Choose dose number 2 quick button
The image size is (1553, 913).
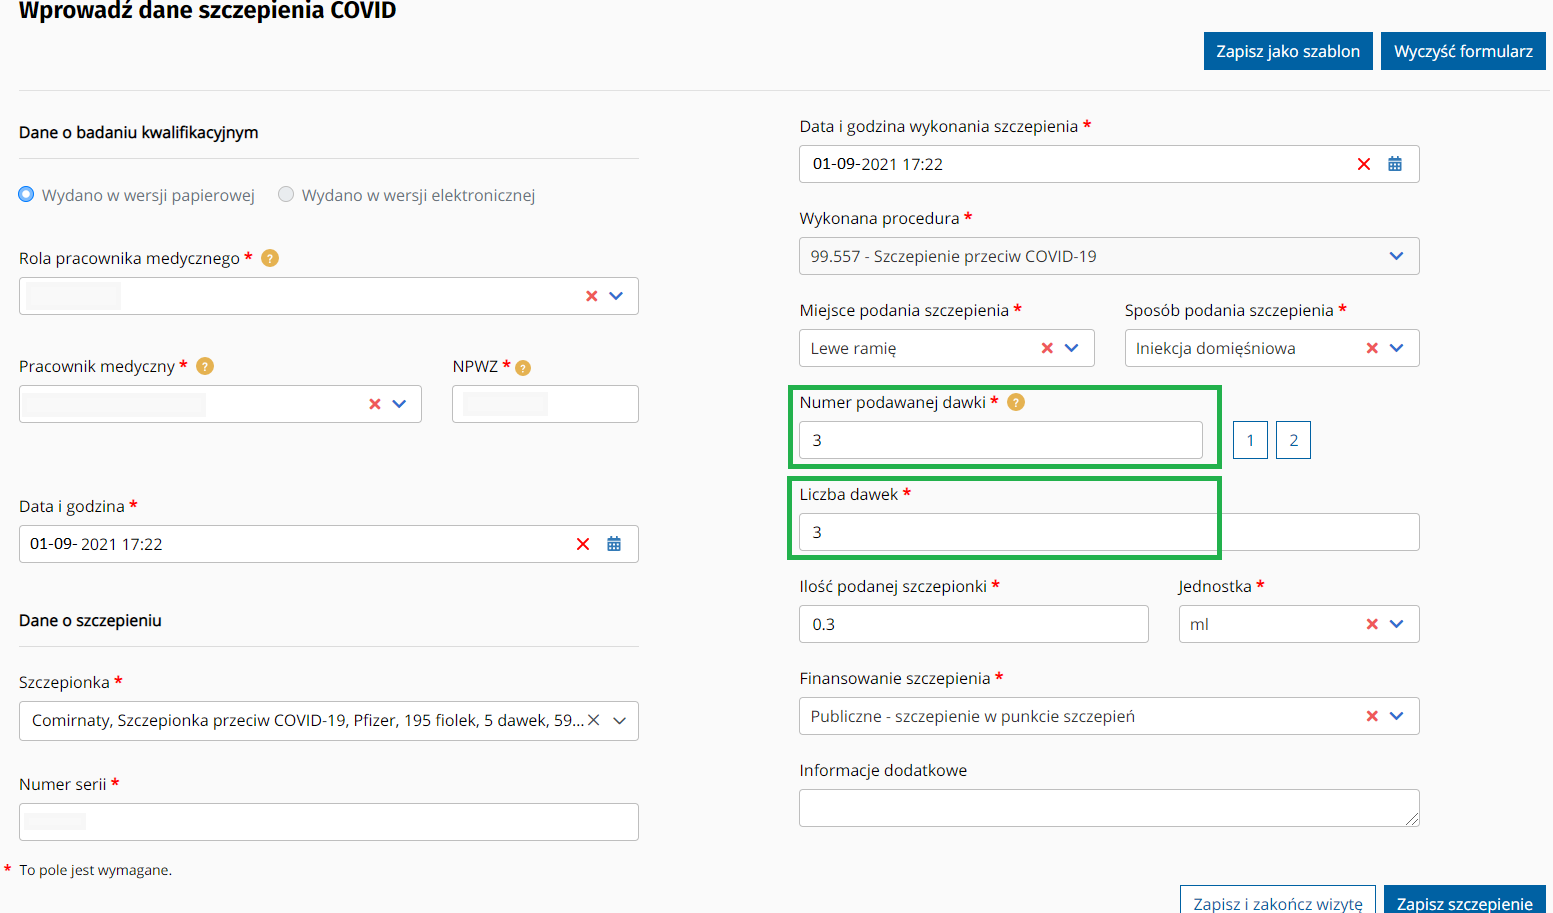1293,440
